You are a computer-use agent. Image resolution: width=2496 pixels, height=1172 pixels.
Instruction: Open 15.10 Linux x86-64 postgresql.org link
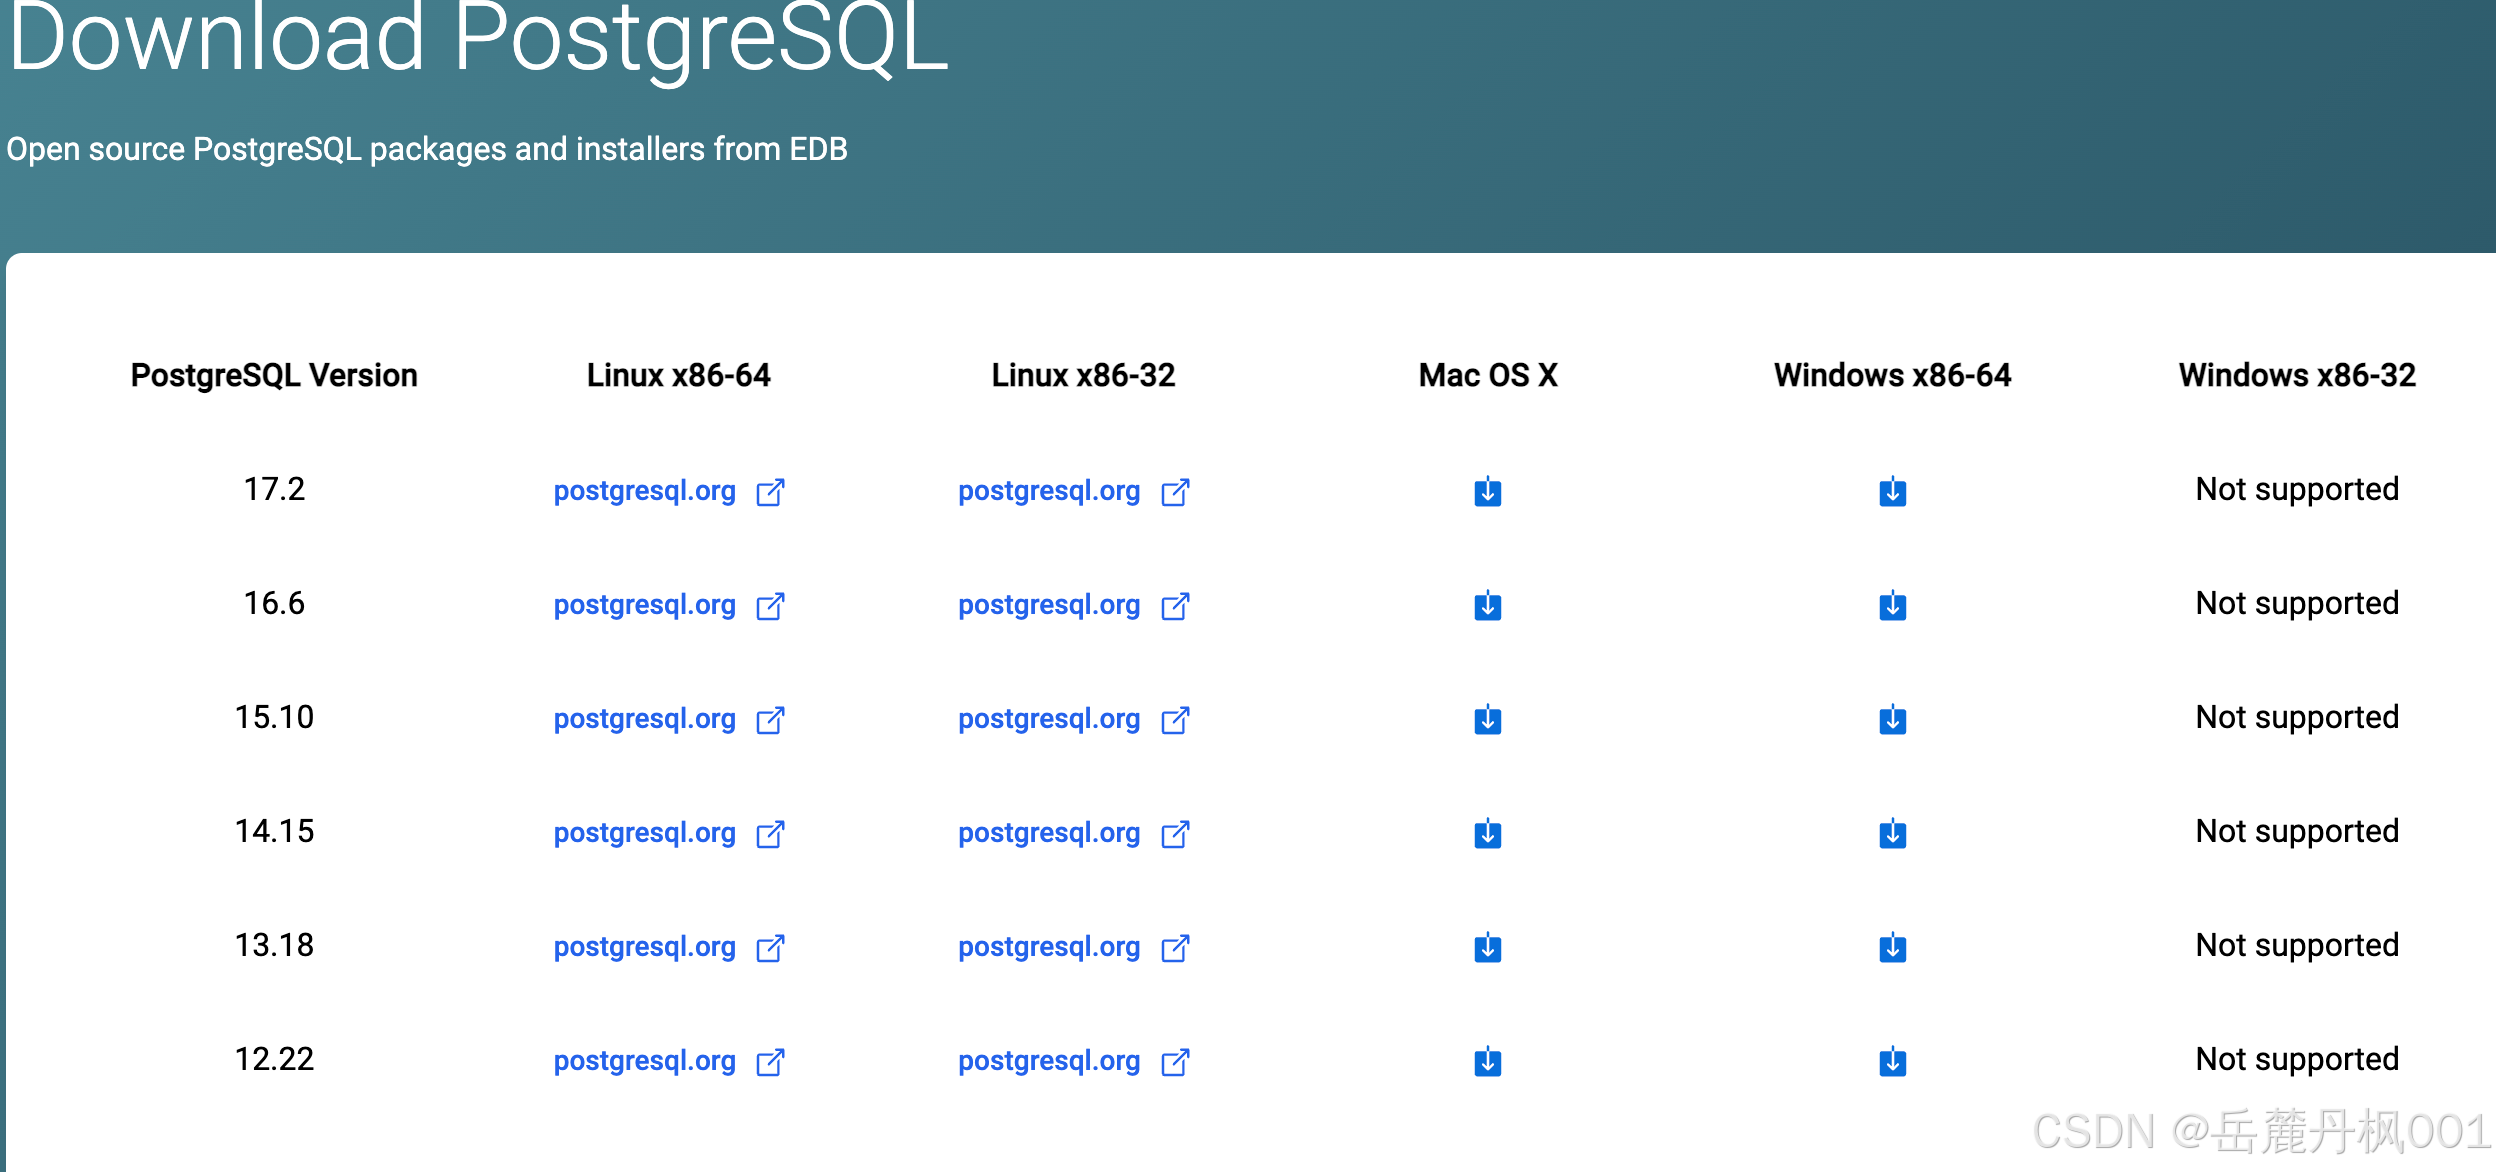coord(645,720)
